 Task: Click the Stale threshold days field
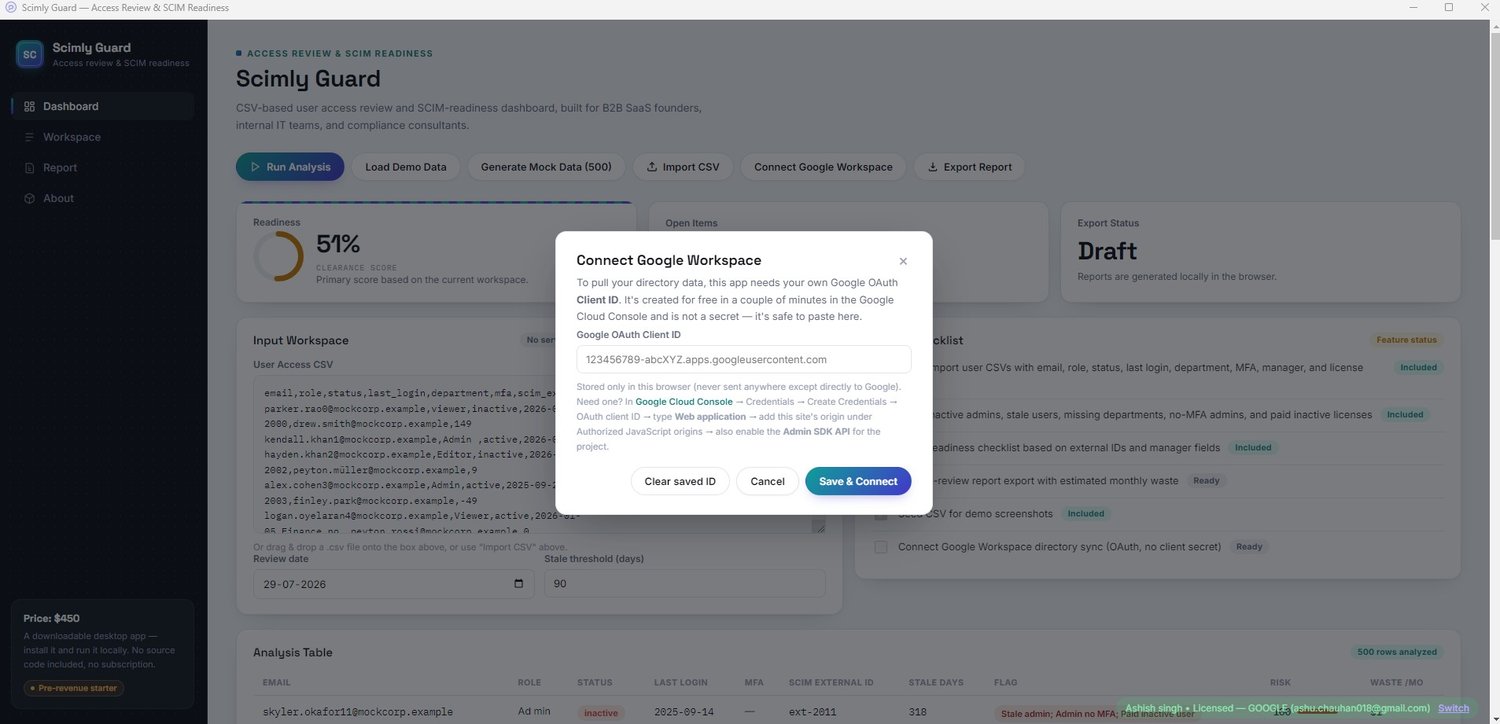[685, 584]
